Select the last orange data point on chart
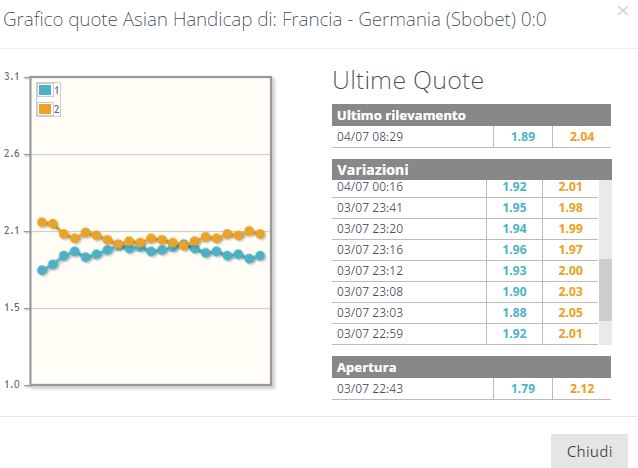 (260, 234)
